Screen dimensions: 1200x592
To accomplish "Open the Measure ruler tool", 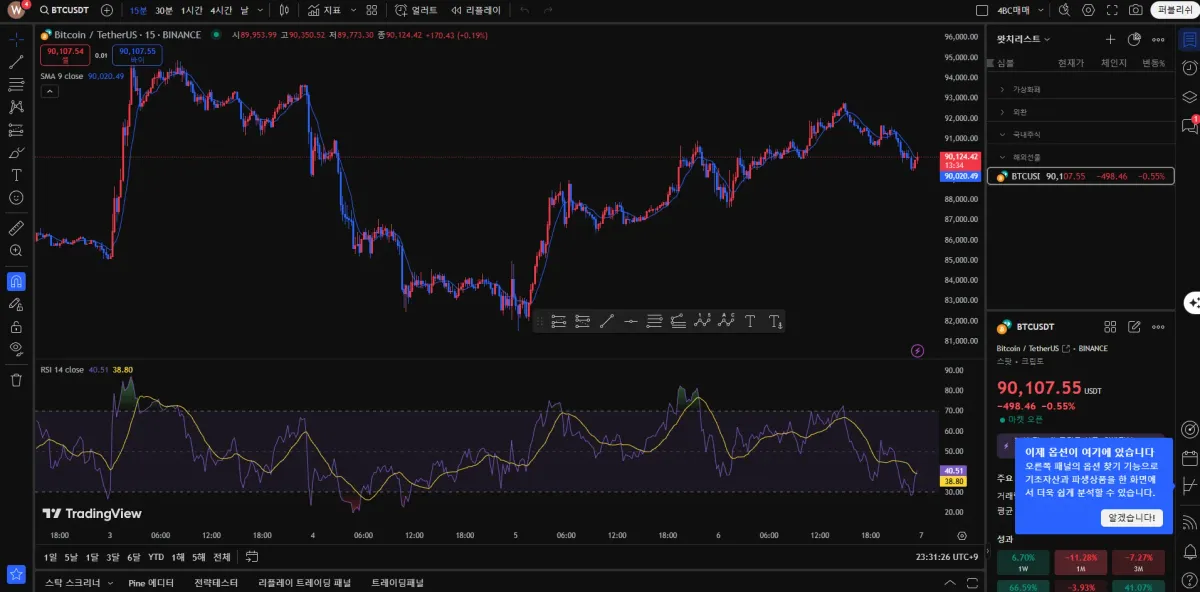I will (x=16, y=229).
